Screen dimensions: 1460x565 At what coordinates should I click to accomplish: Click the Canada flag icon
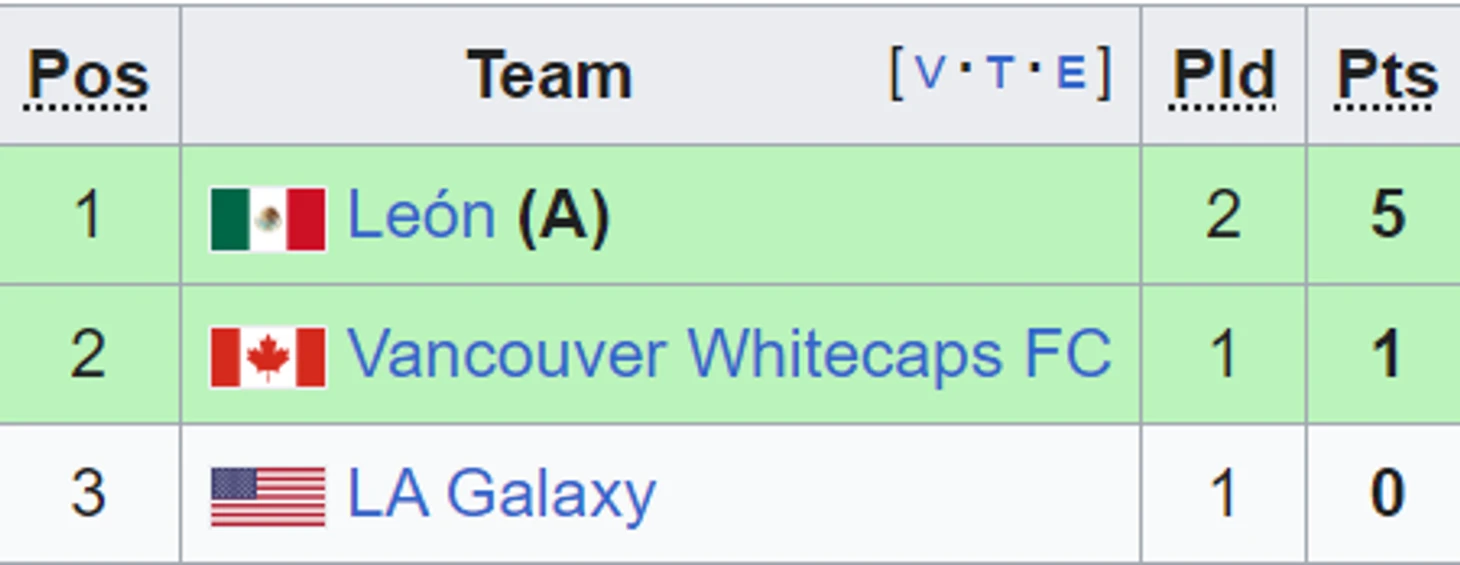[x=268, y=357]
